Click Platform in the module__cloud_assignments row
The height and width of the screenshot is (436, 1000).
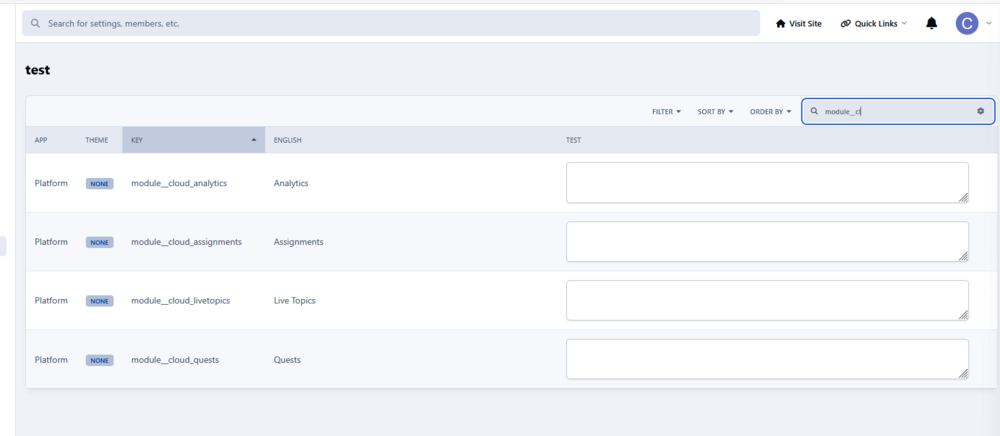51,242
